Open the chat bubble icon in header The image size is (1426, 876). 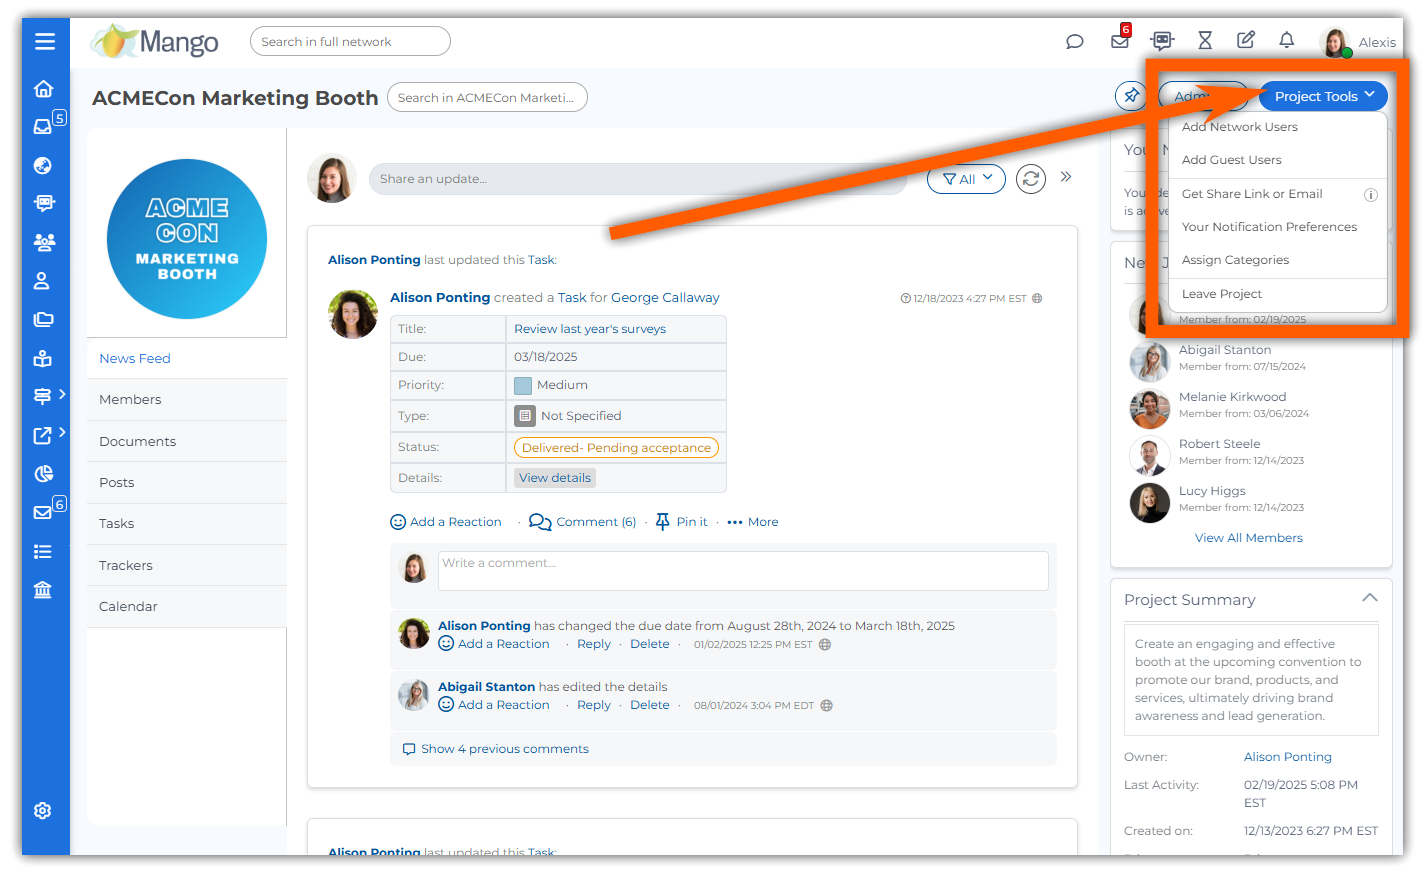[1075, 41]
